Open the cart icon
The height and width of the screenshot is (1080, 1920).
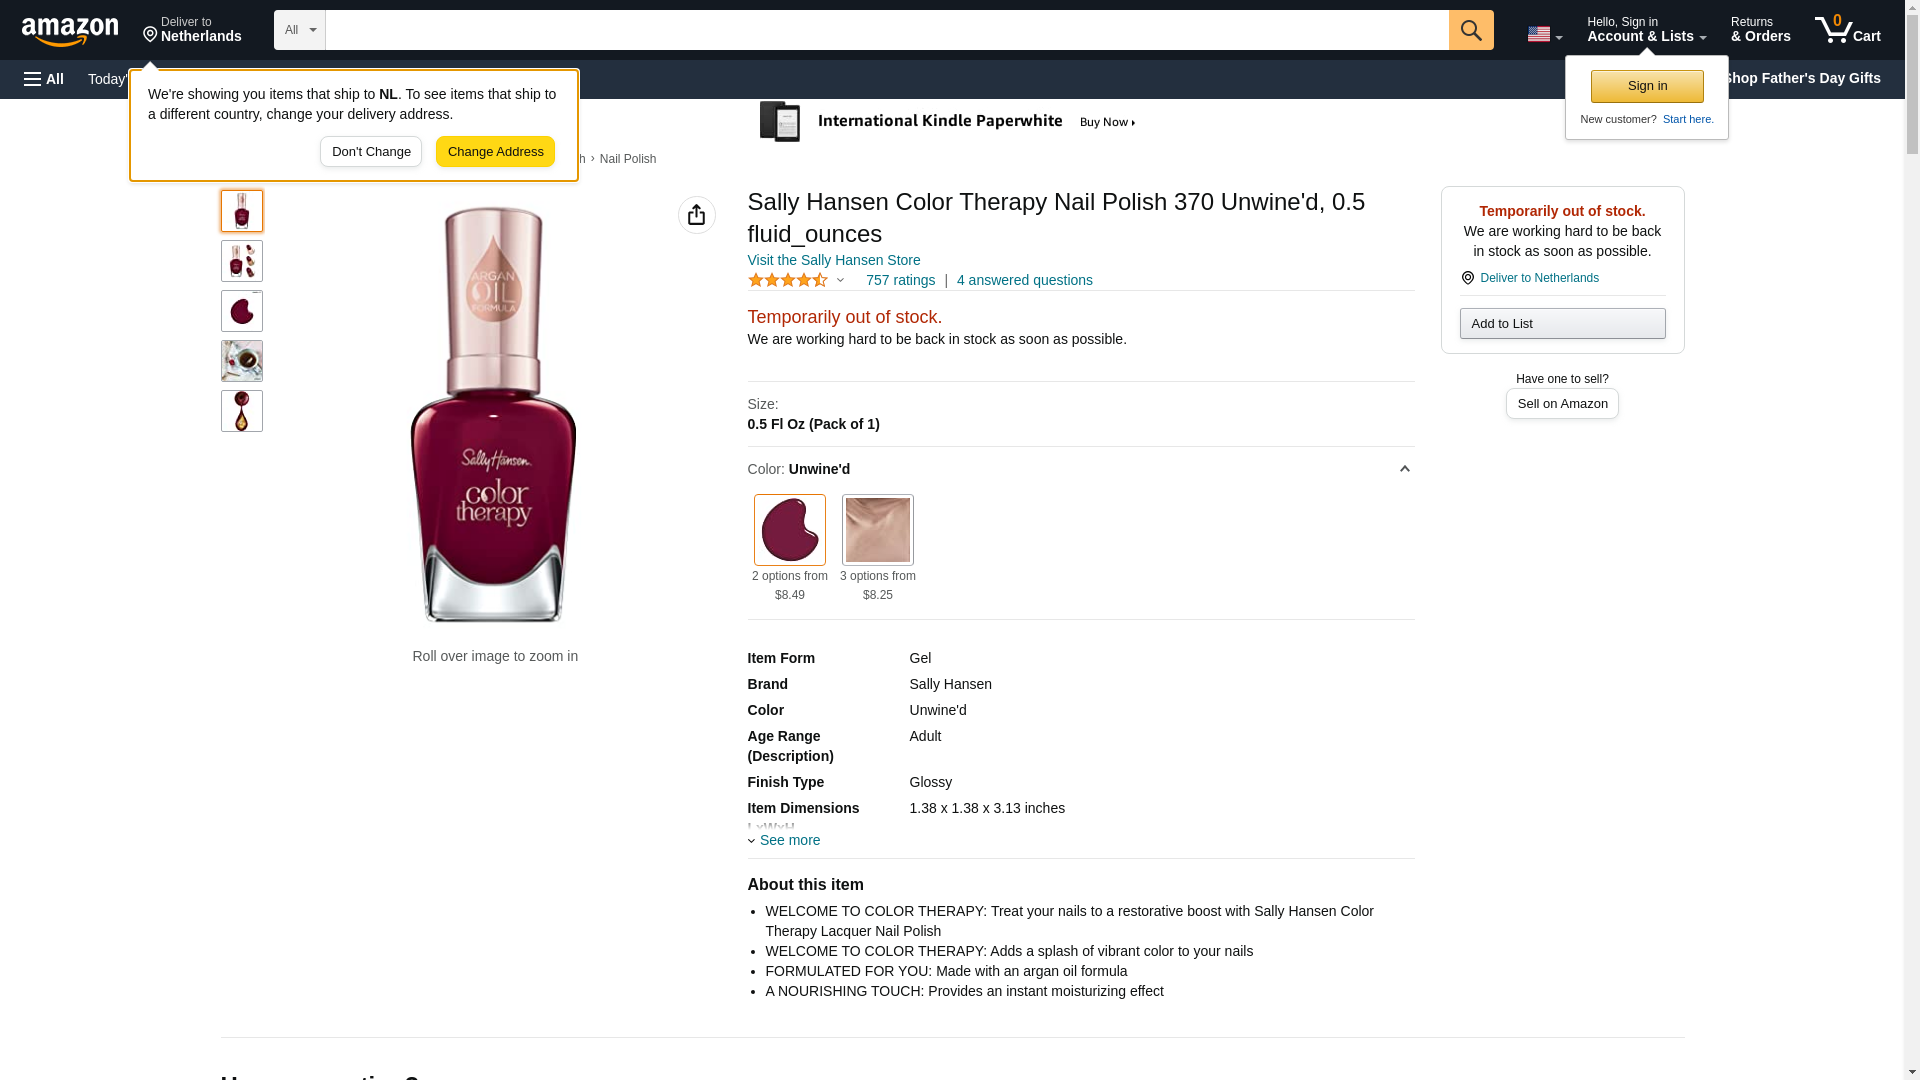point(1847,30)
